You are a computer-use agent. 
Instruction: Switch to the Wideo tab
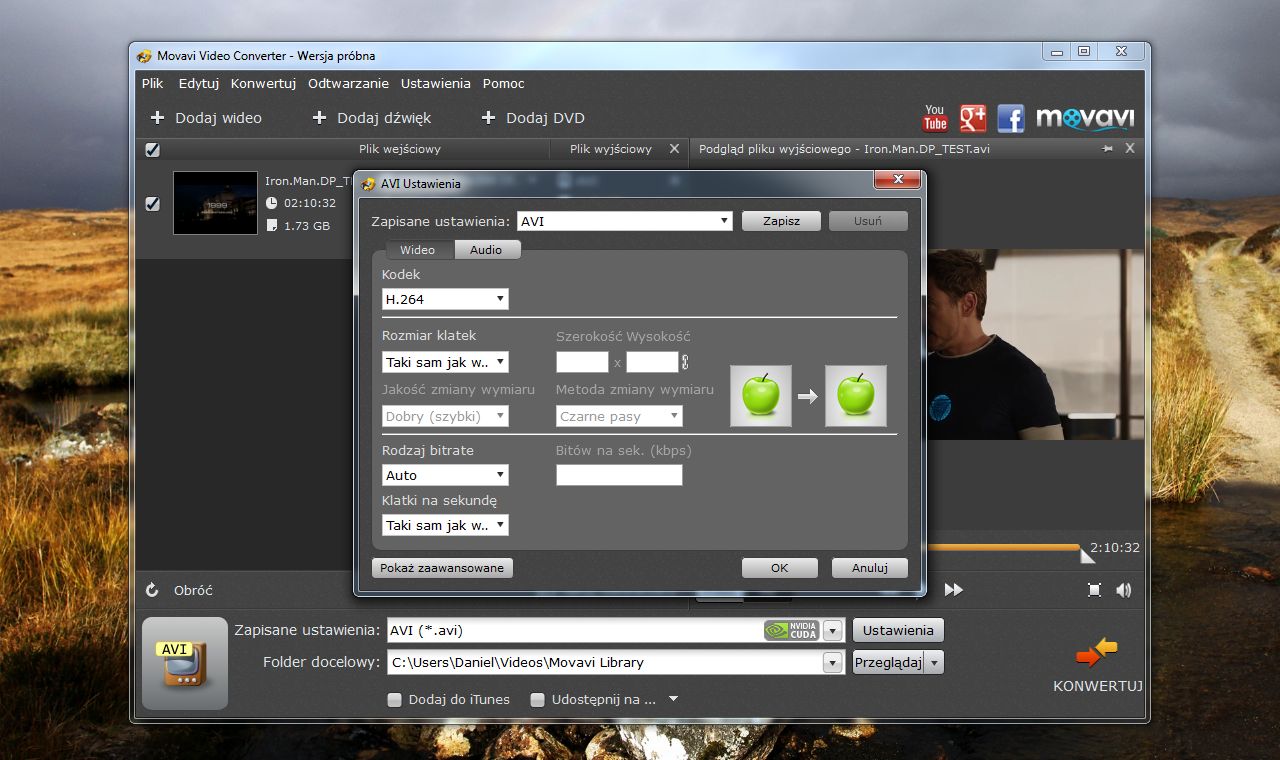pos(418,250)
